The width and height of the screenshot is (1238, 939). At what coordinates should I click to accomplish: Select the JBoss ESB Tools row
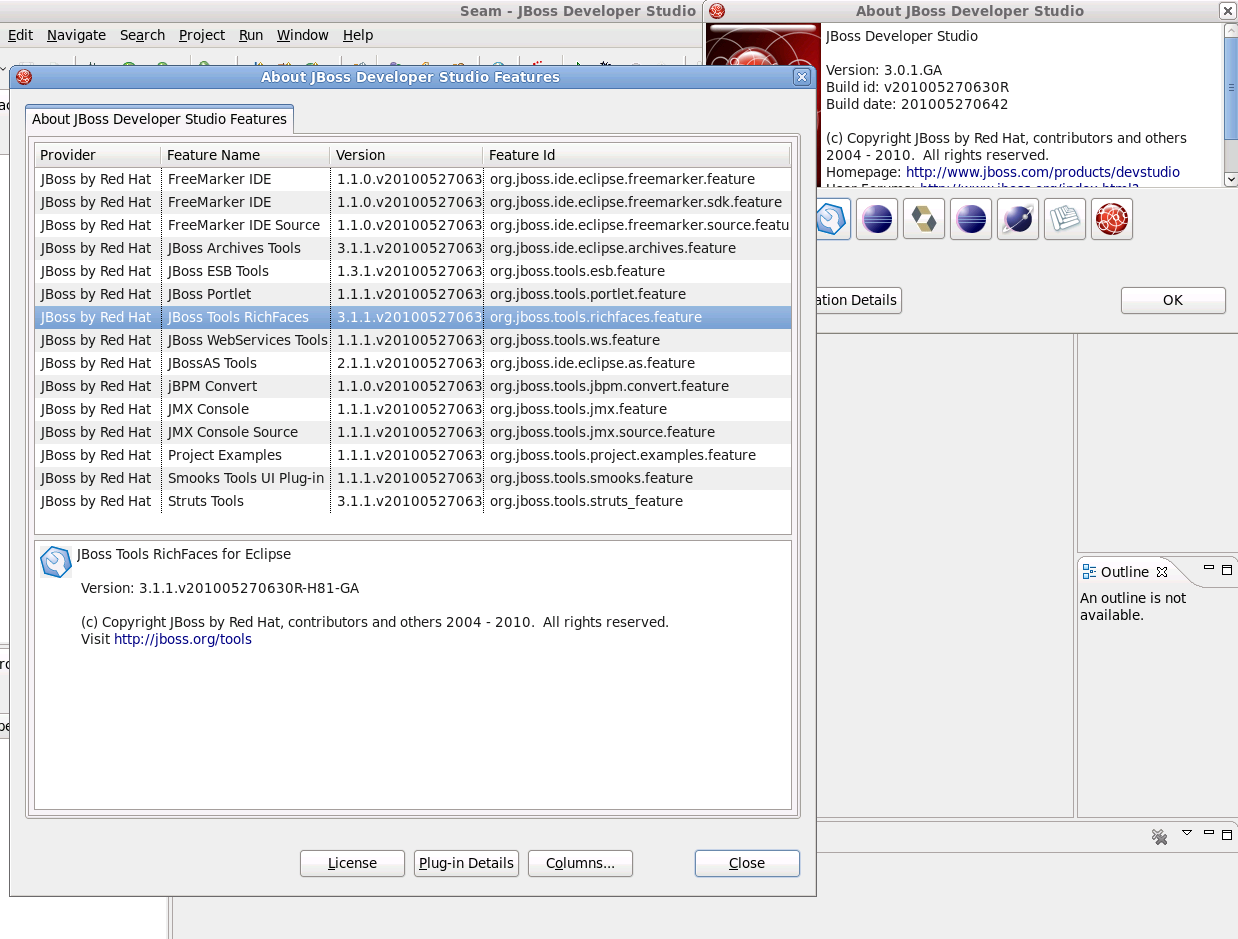click(x=413, y=271)
